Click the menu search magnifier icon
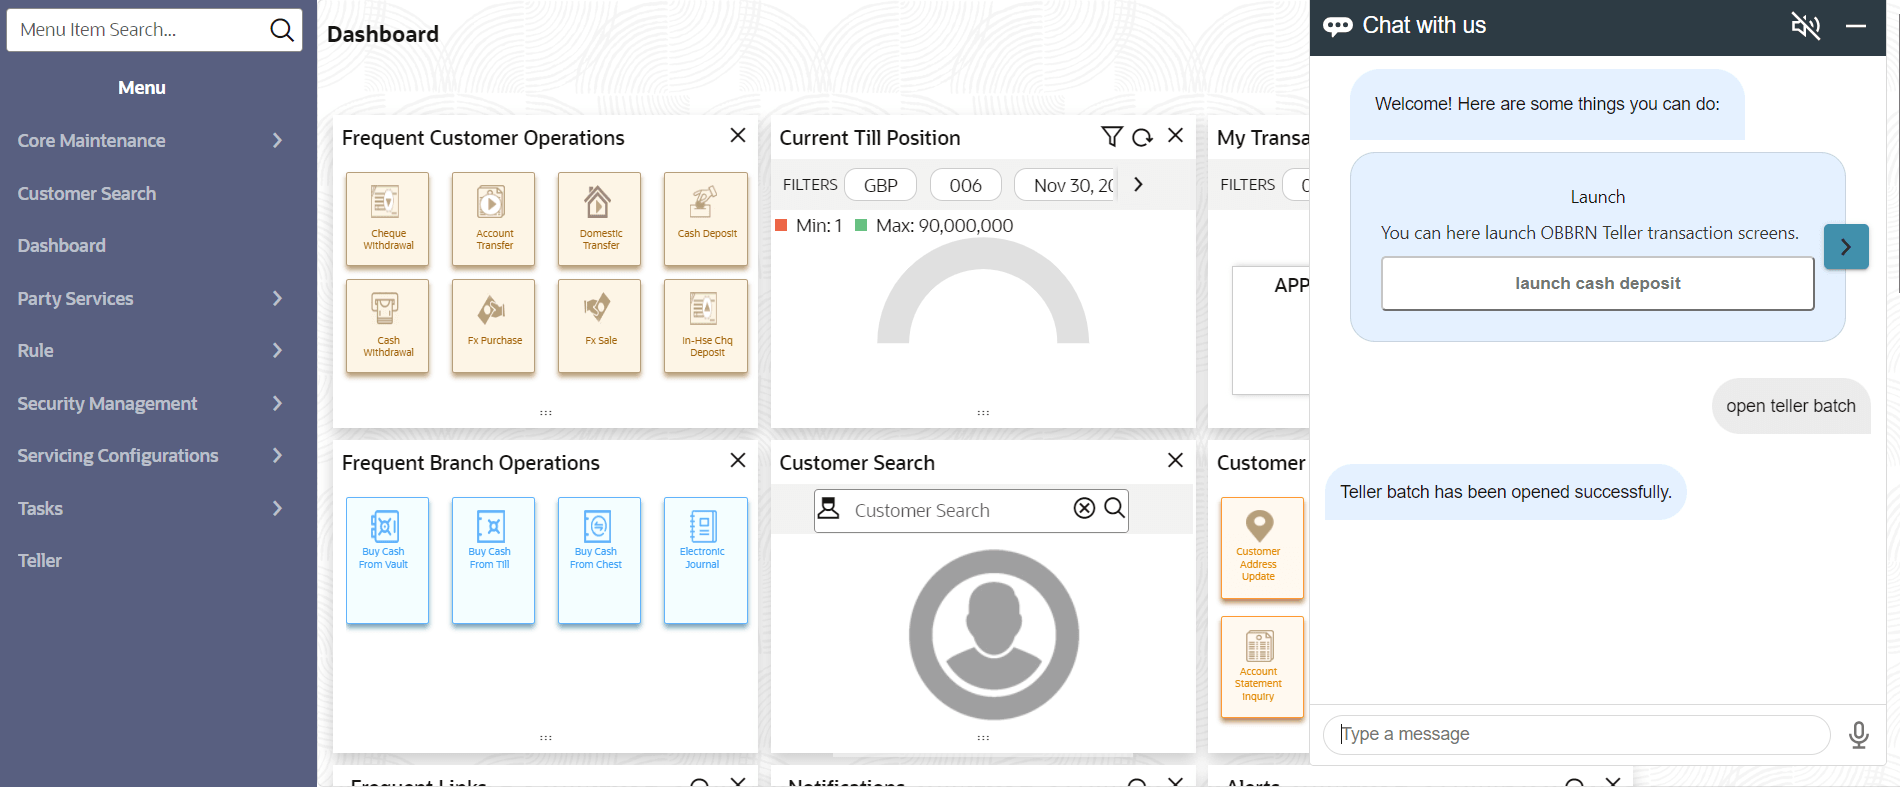The height and width of the screenshot is (787, 1900). (282, 30)
